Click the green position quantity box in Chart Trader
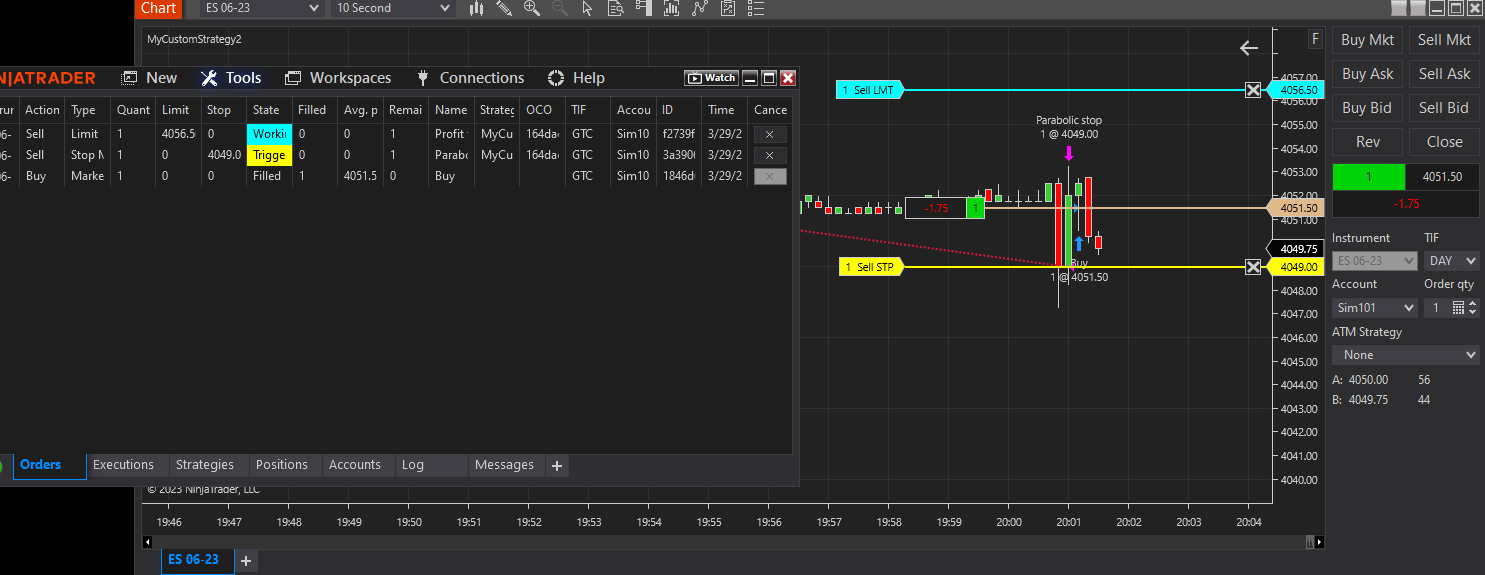Screen dimensions: 1485x575 [x=1369, y=177]
